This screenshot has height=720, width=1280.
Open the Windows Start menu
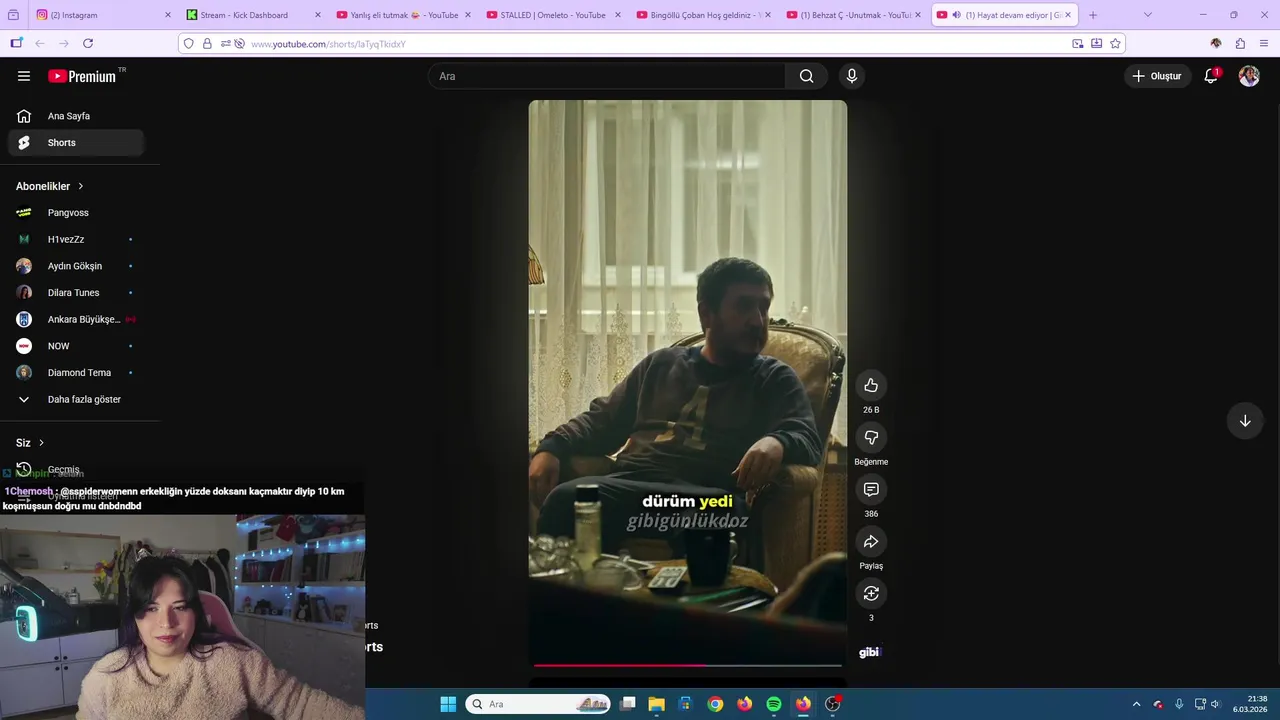pos(448,704)
